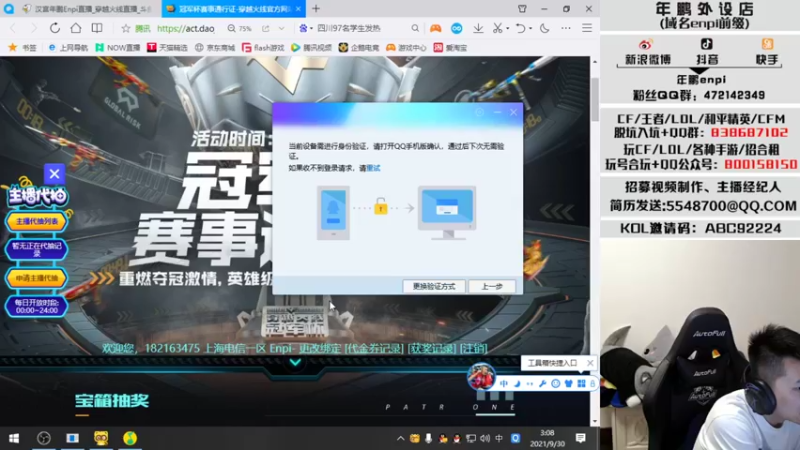Close the 主播代抽 side panel X
The height and width of the screenshot is (450, 800).
coord(55,174)
